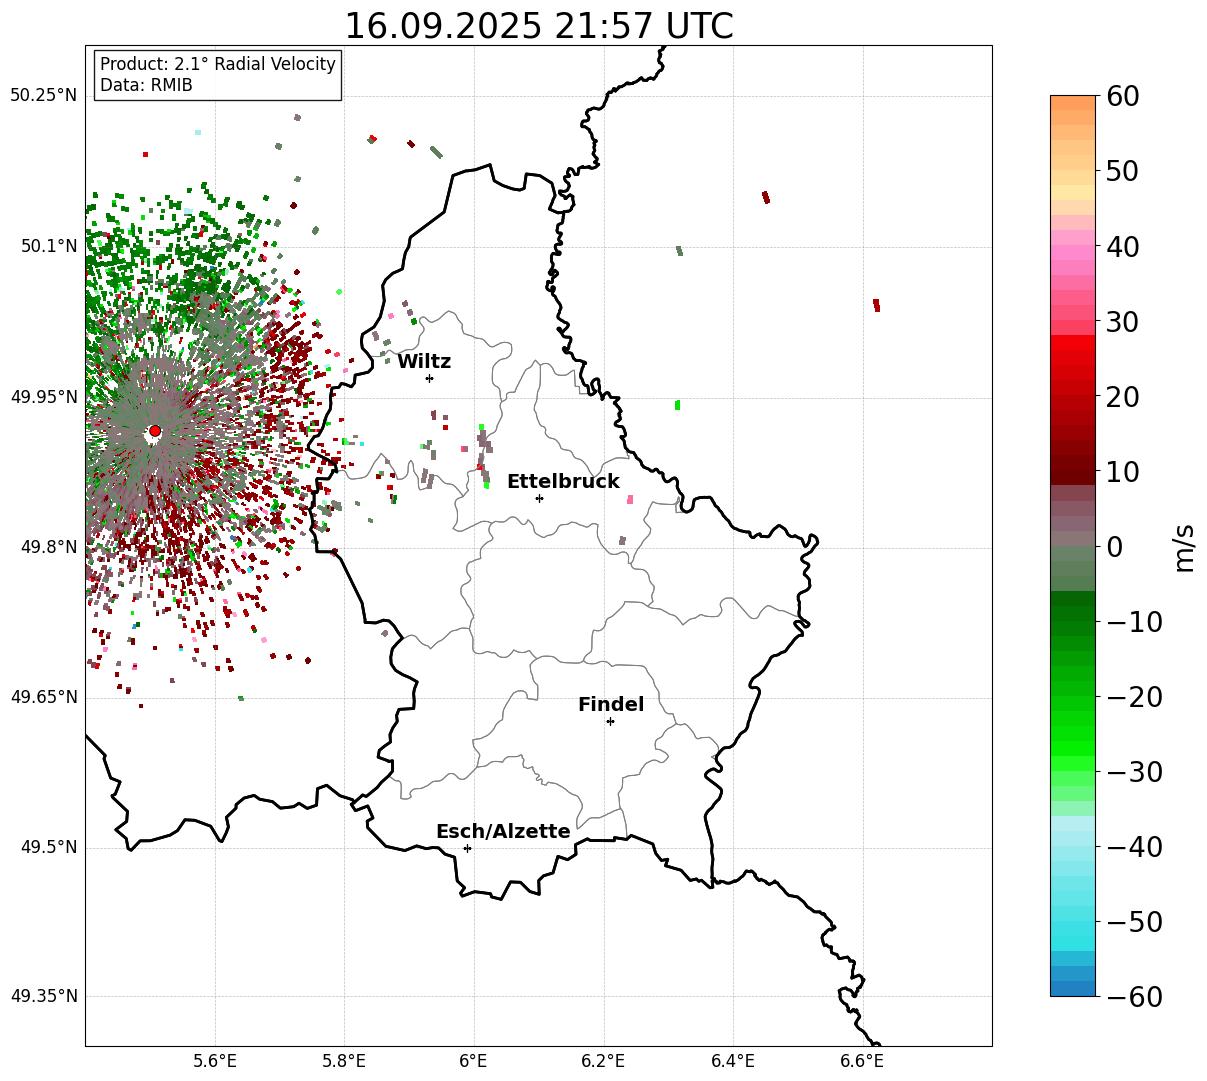Click the 49.35°N latitude label
Image resolution: width=1207 pixels, height=1081 pixels.
tap(43, 997)
